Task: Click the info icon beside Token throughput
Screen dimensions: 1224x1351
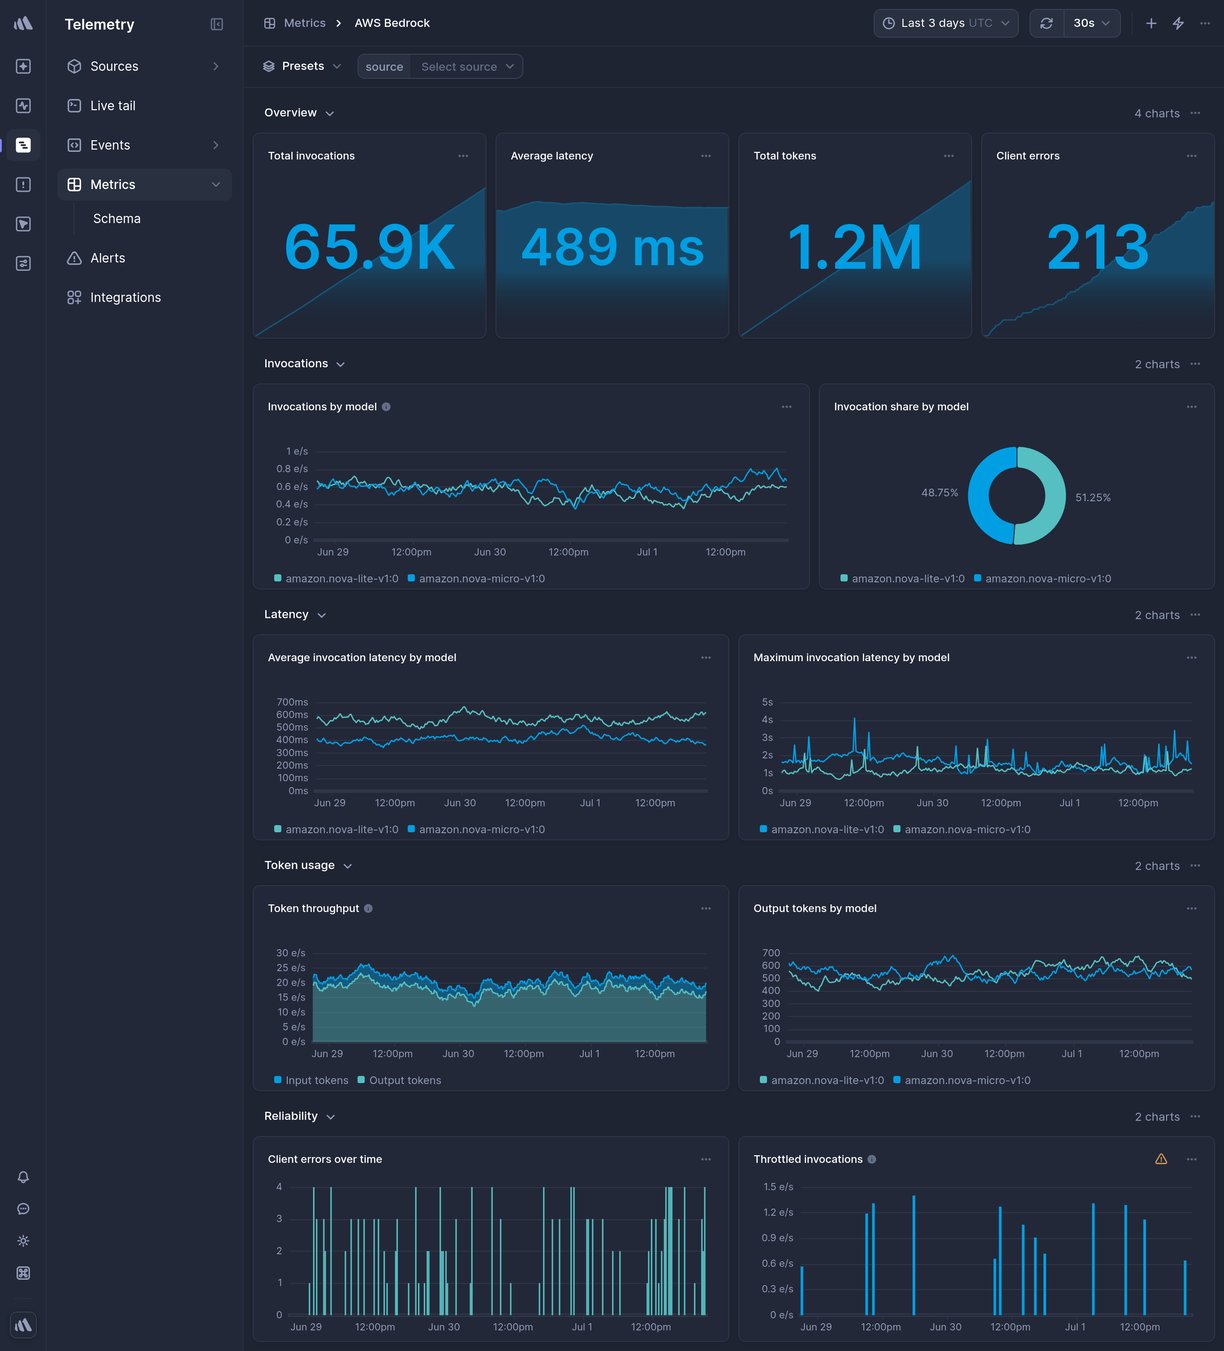Action: coord(368,909)
